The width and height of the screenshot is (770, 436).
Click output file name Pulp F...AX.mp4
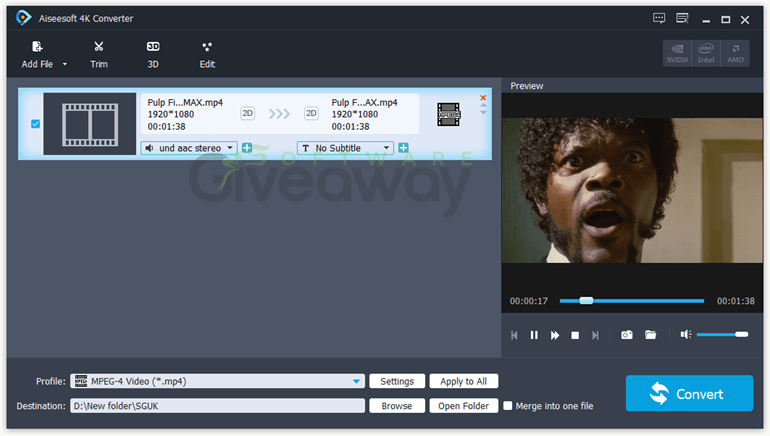[x=364, y=103]
